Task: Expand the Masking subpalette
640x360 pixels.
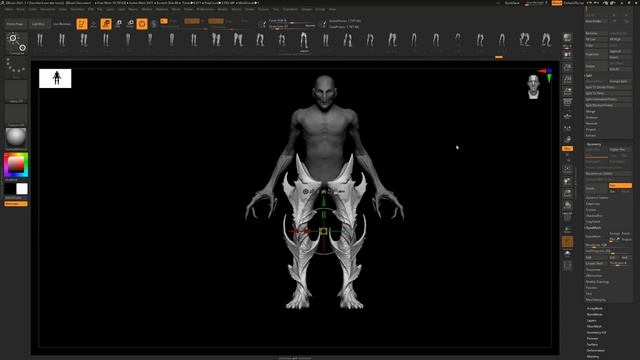Action: coord(593,356)
